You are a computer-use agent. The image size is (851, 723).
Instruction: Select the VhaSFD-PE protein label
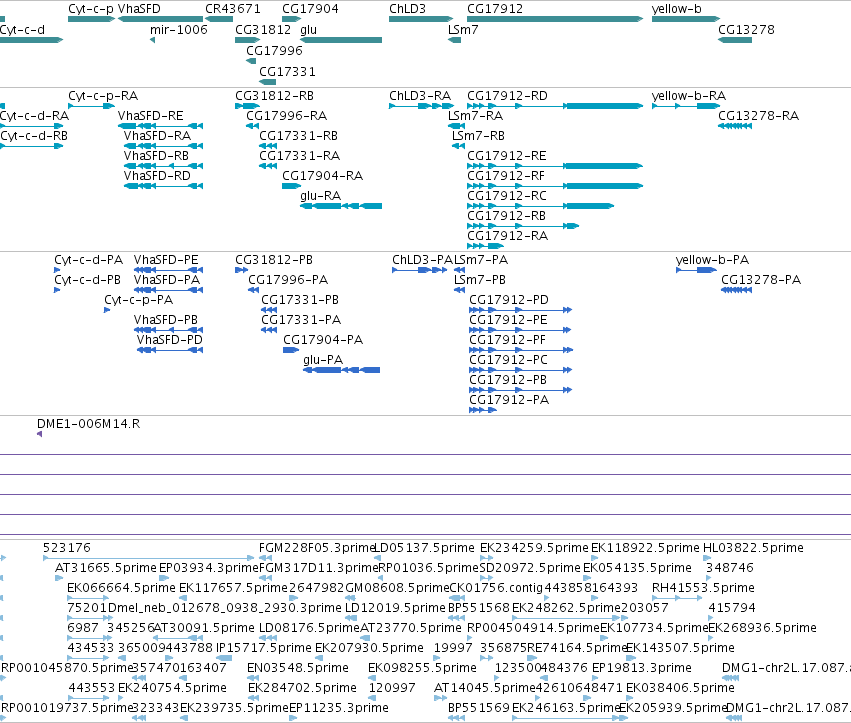coord(166,260)
